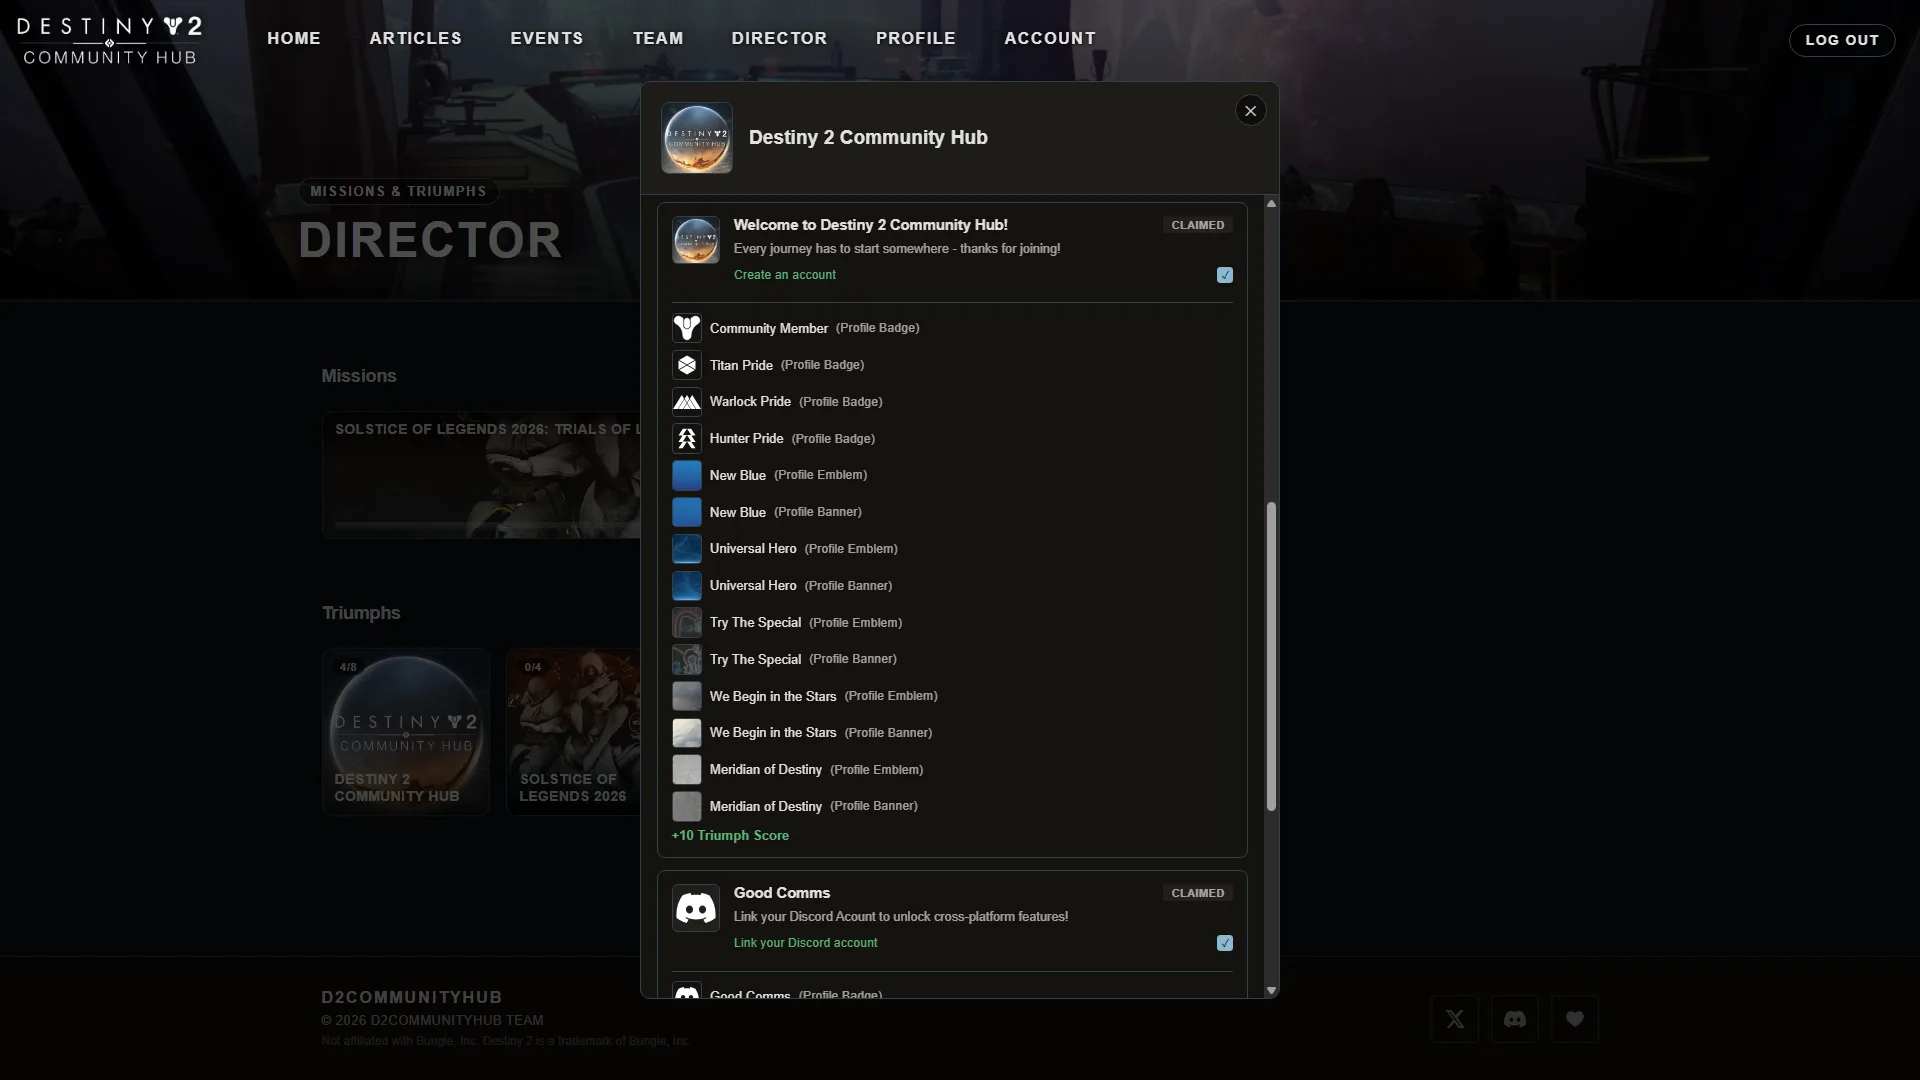Click the Welcome to Destiny 2 Community Hub! title
The width and height of the screenshot is (1920, 1080).
[x=871, y=225]
